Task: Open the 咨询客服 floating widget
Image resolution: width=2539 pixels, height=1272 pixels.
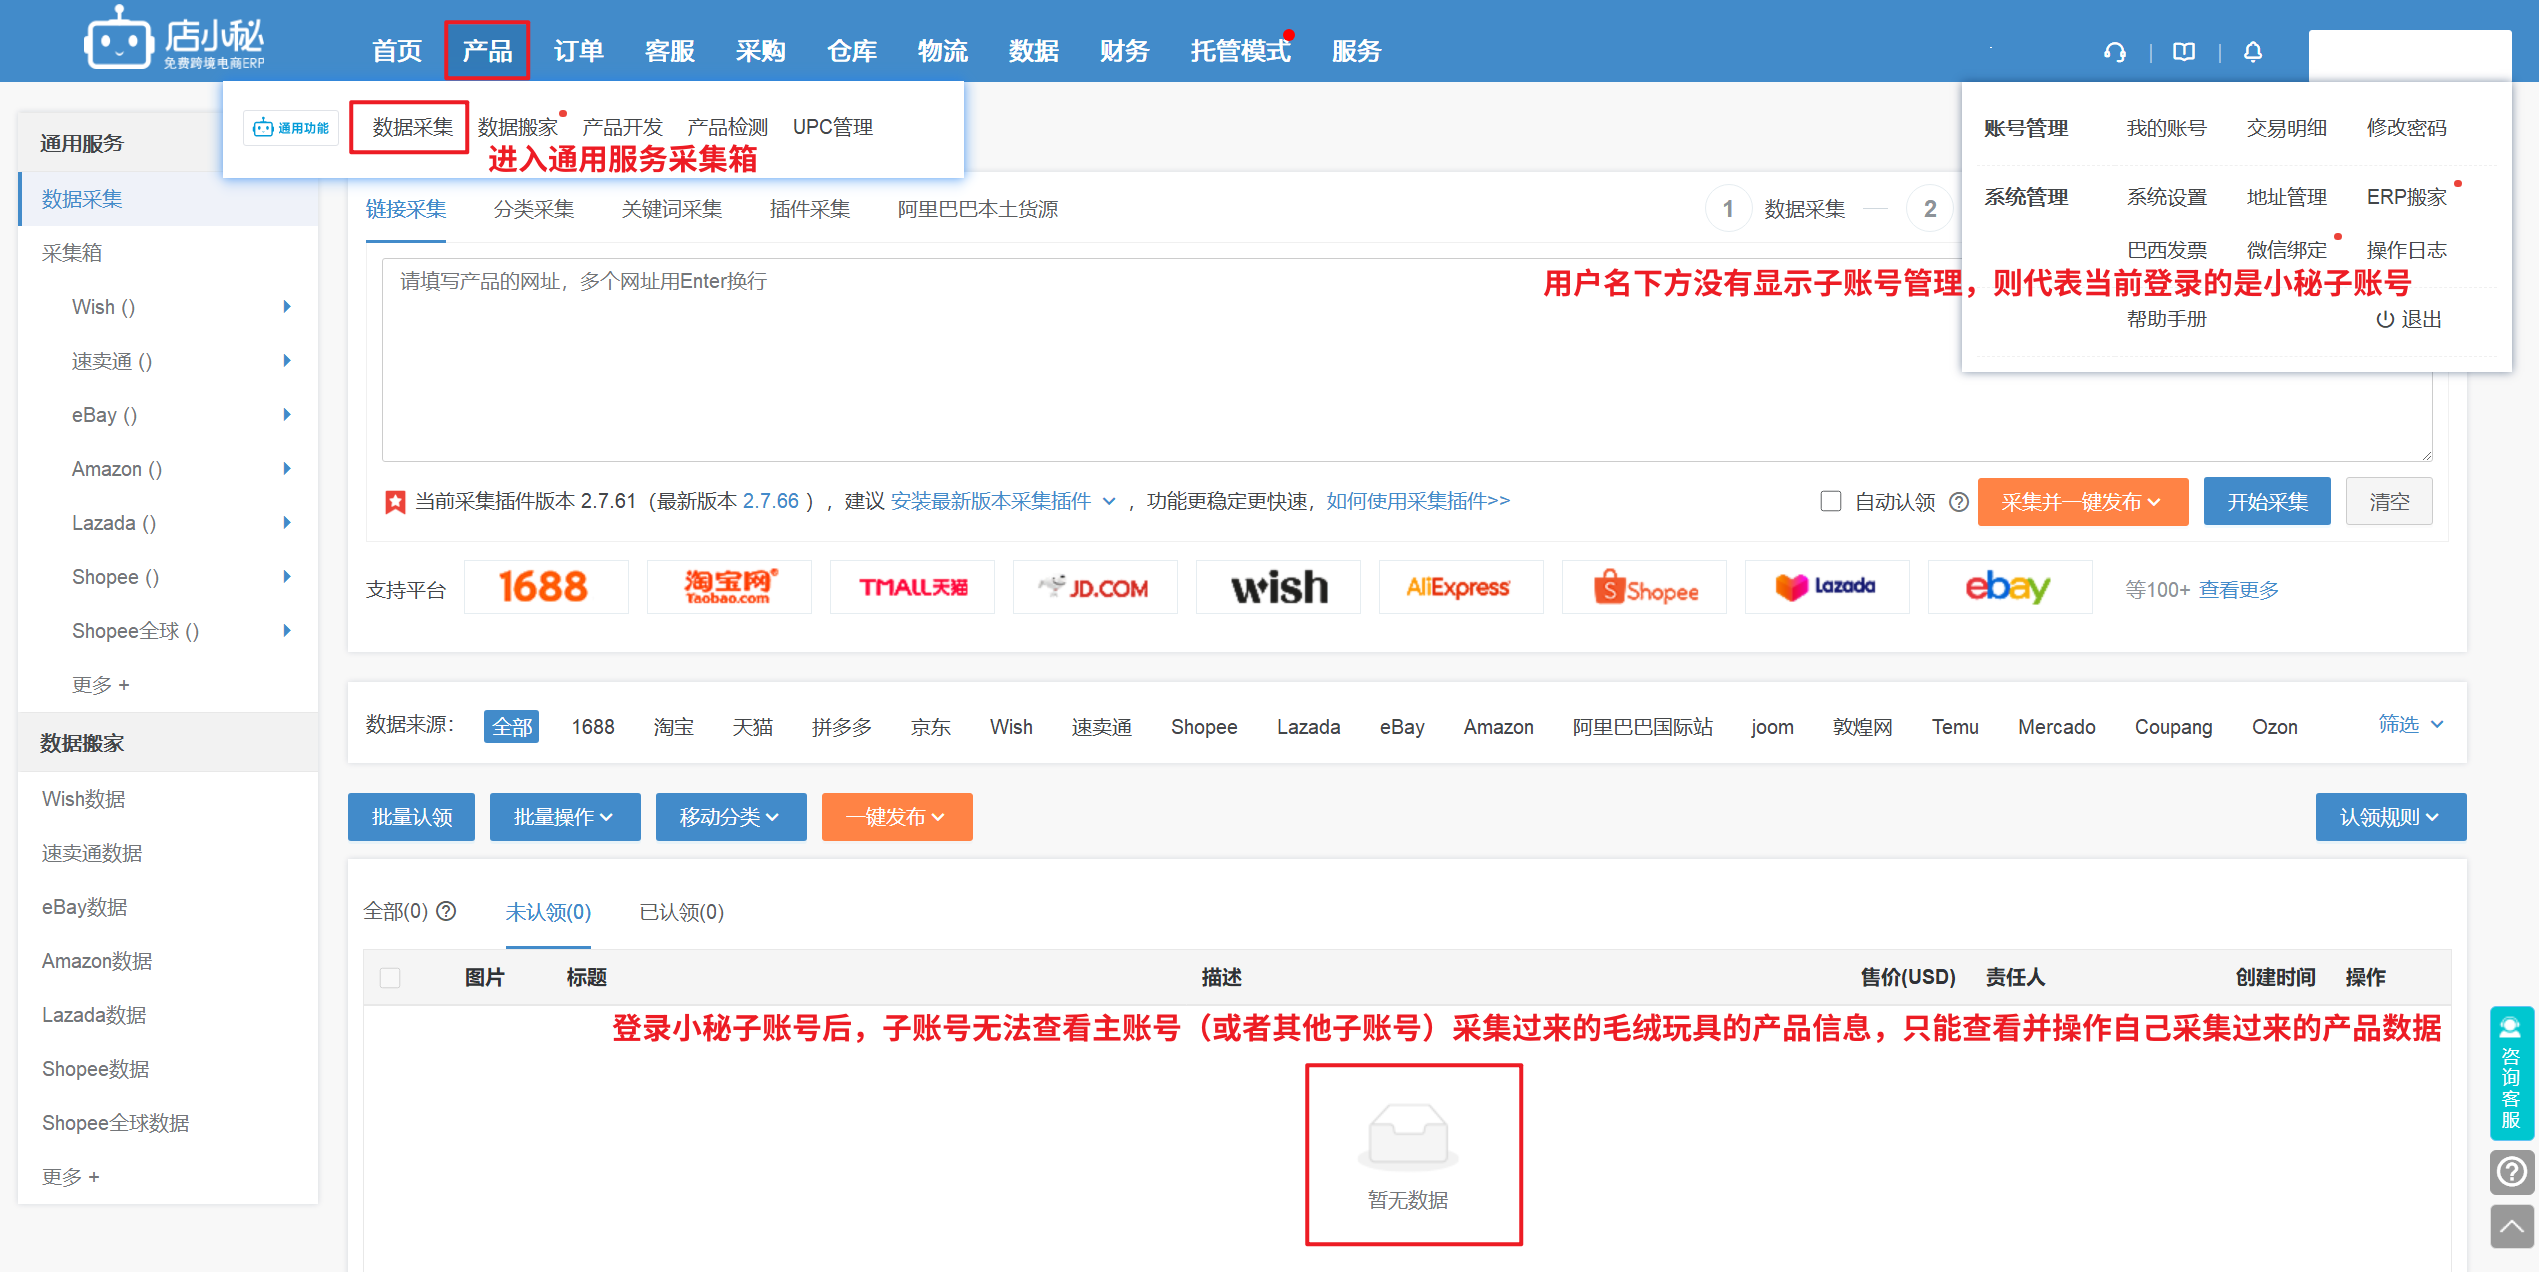Action: (x=2511, y=1072)
